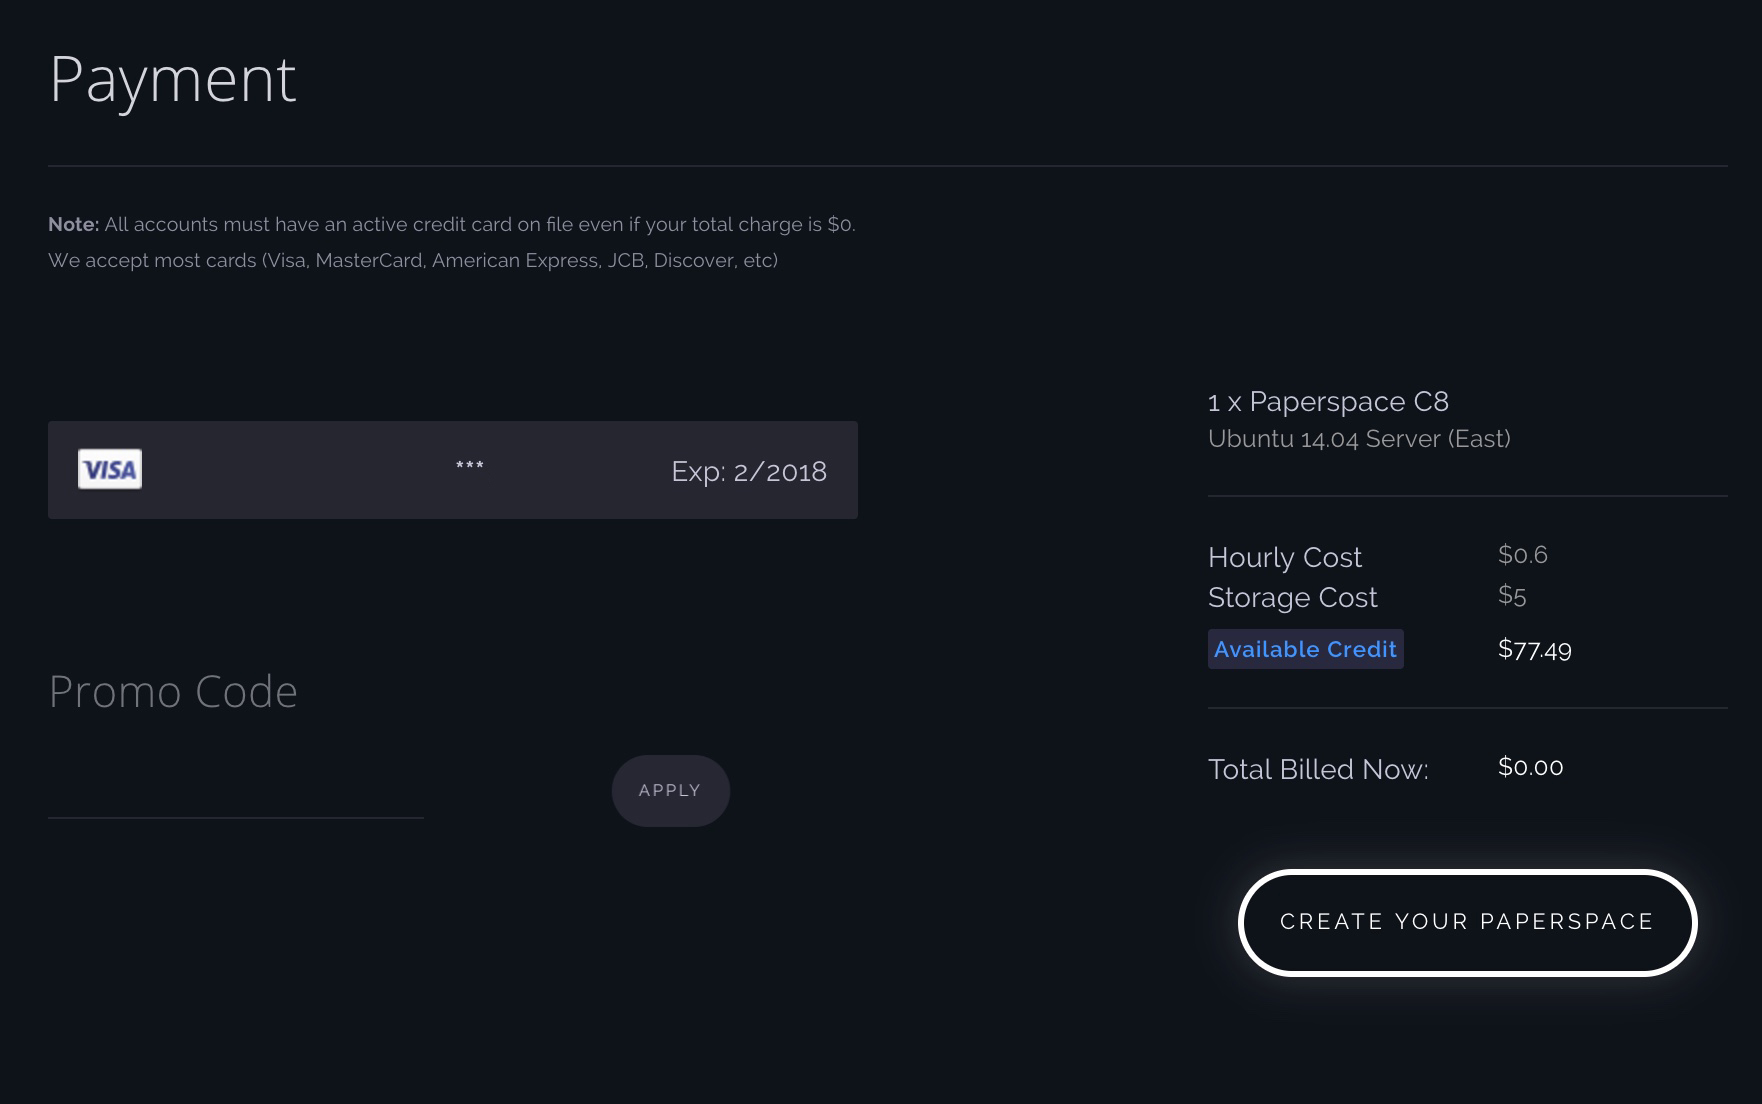Click the card expiration date Exp: 2/2018
Viewport: 1762px width, 1104px height.
749,470
